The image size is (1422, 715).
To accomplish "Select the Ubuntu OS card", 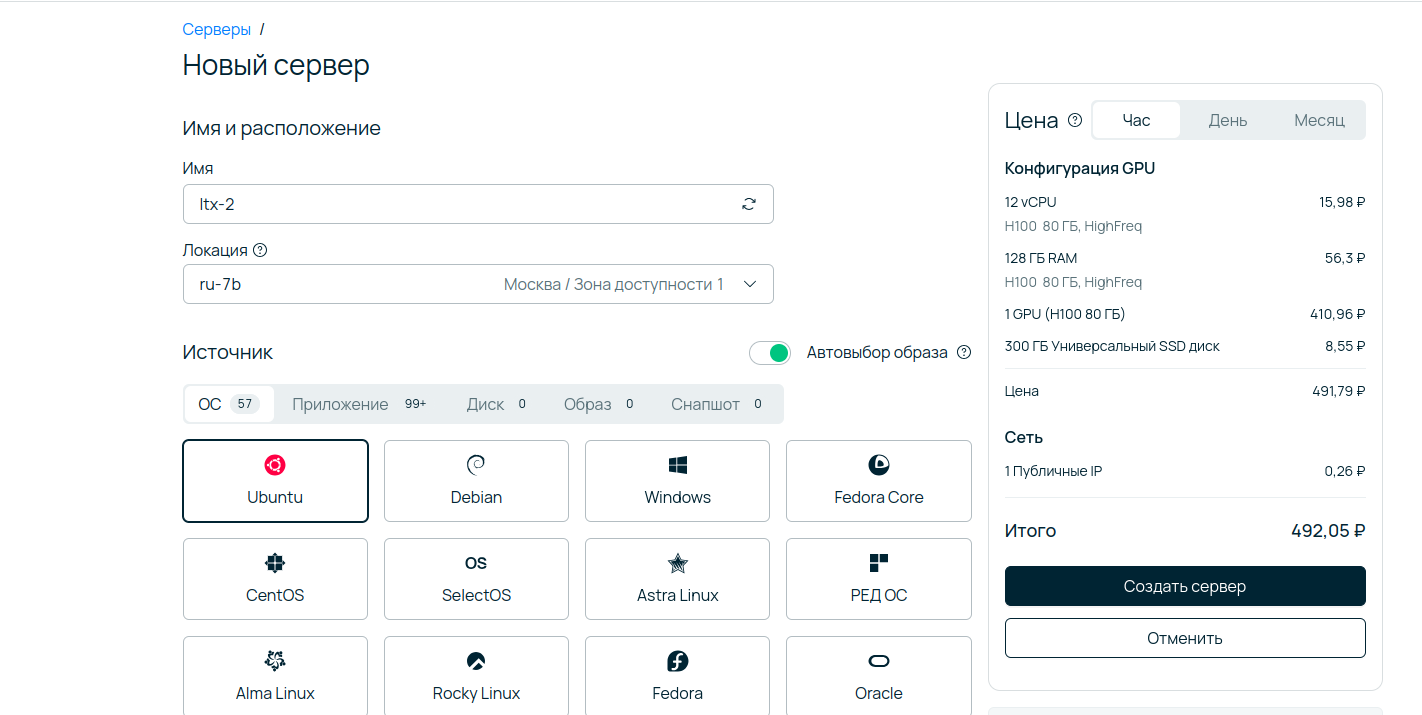I will point(275,481).
